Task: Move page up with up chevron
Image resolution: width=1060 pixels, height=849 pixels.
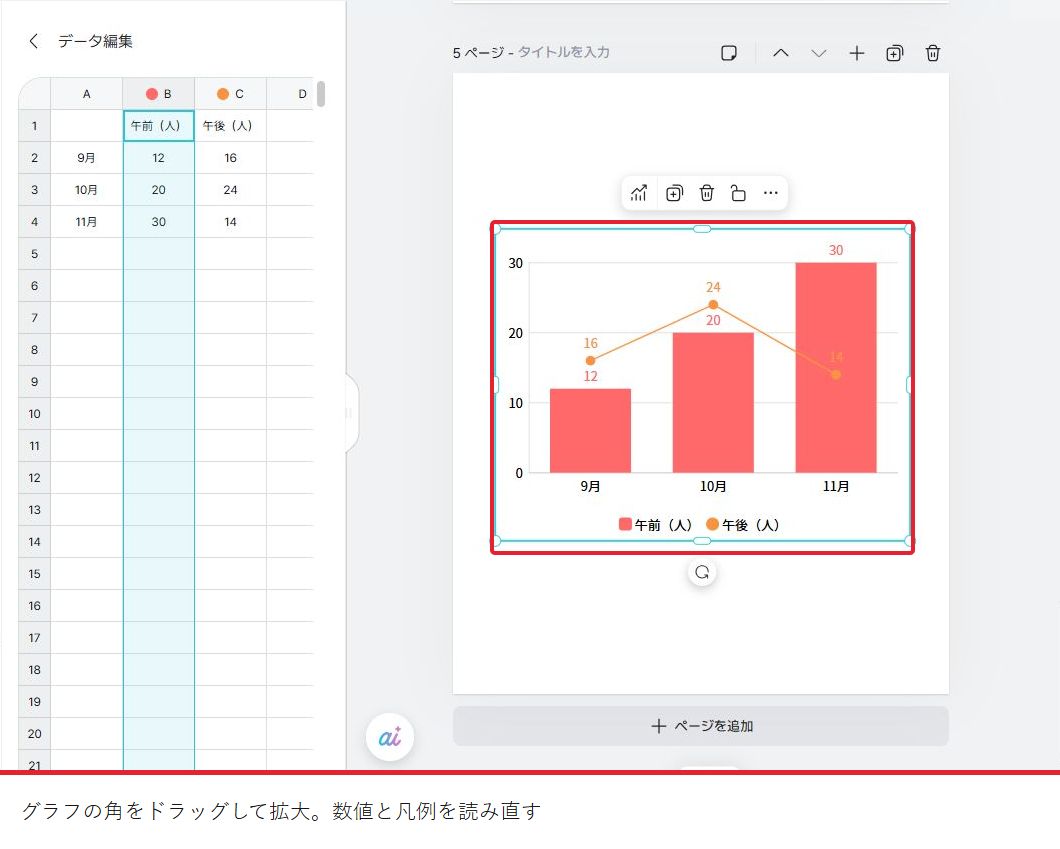Action: coord(781,53)
